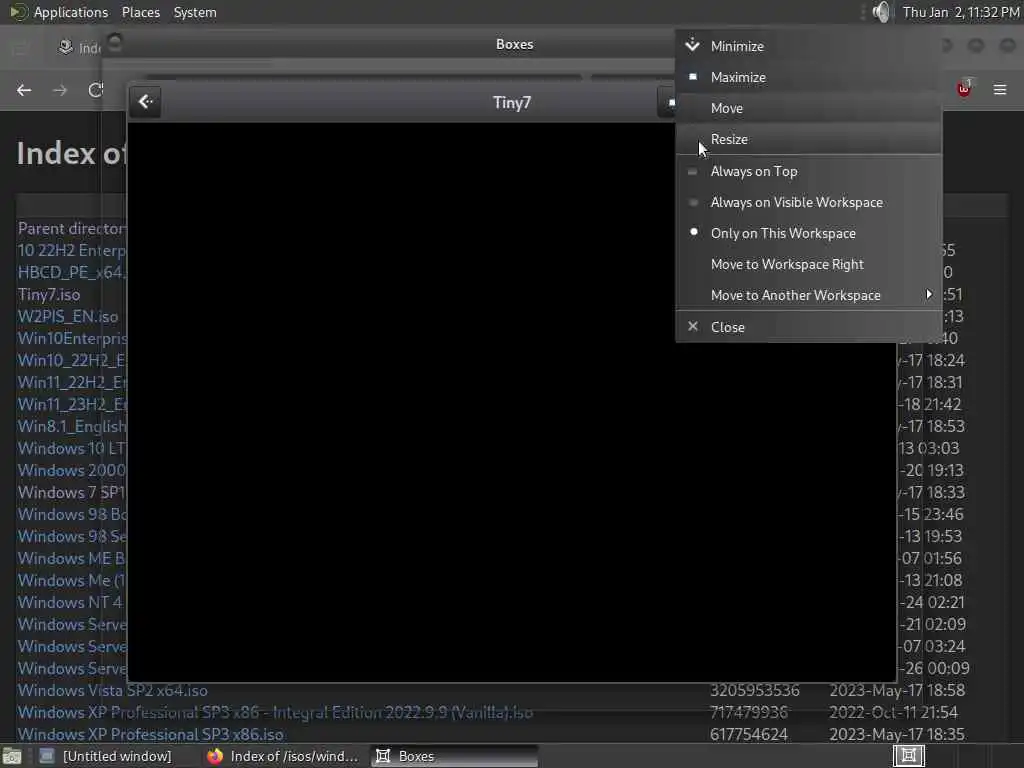Click the back arrow in Tiny7 header
The image size is (1024, 768).
[146, 102]
